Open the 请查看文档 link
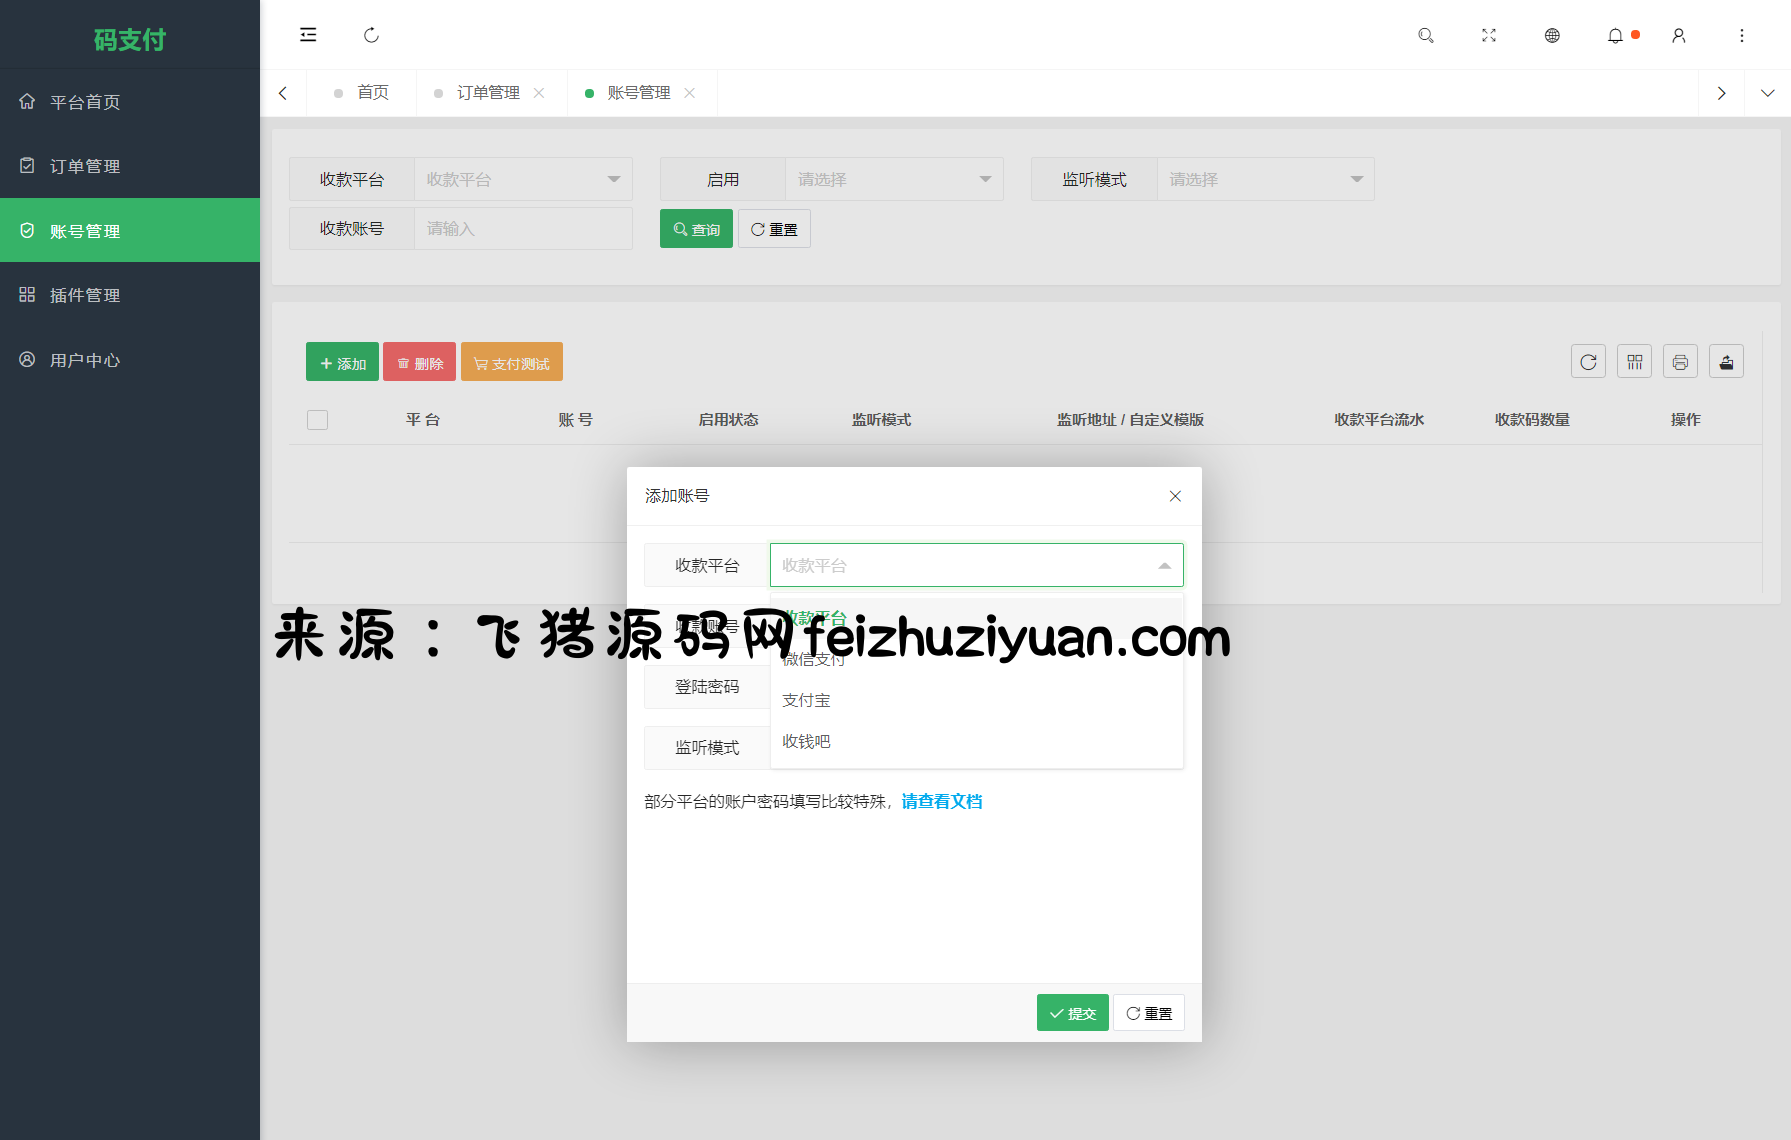The width and height of the screenshot is (1791, 1140). click(x=941, y=801)
